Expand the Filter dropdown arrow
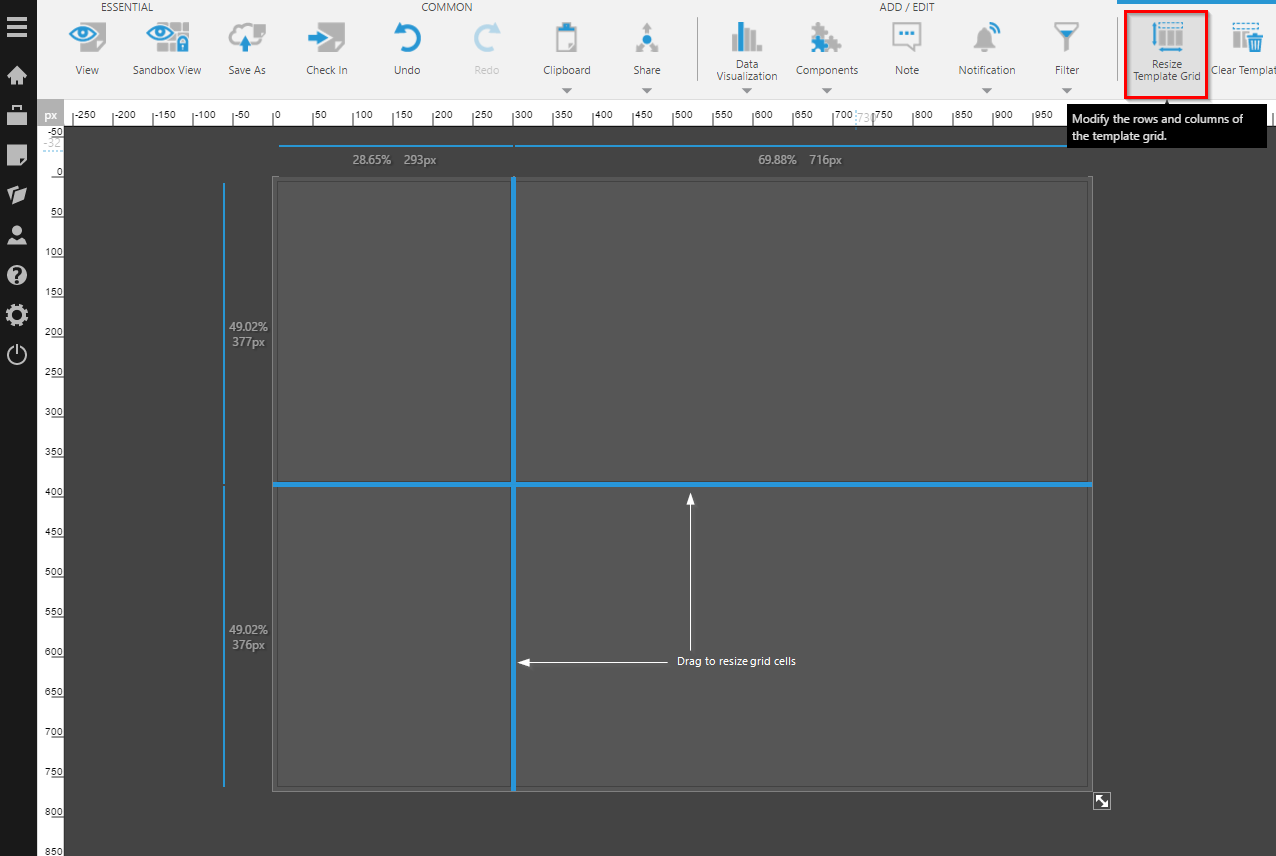 [1067, 91]
